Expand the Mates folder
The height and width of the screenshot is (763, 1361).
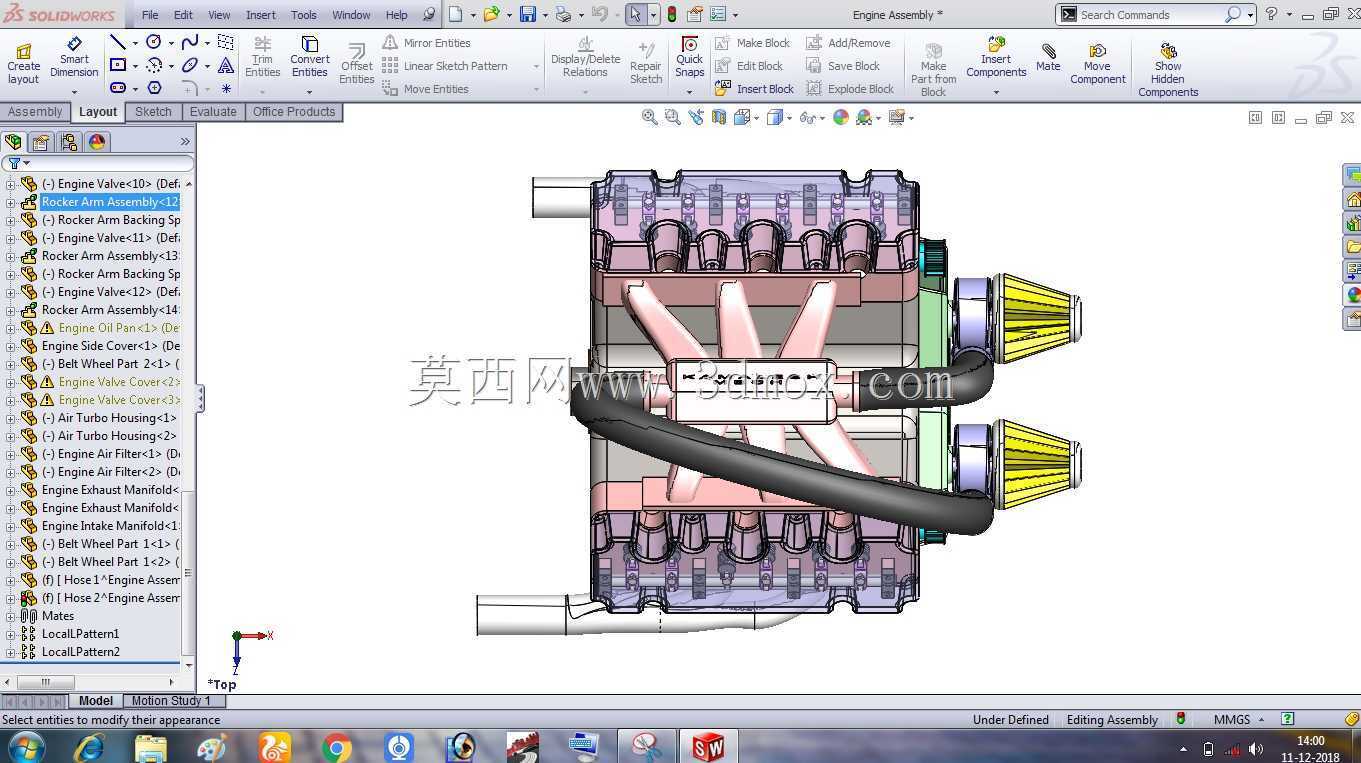pos(10,616)
